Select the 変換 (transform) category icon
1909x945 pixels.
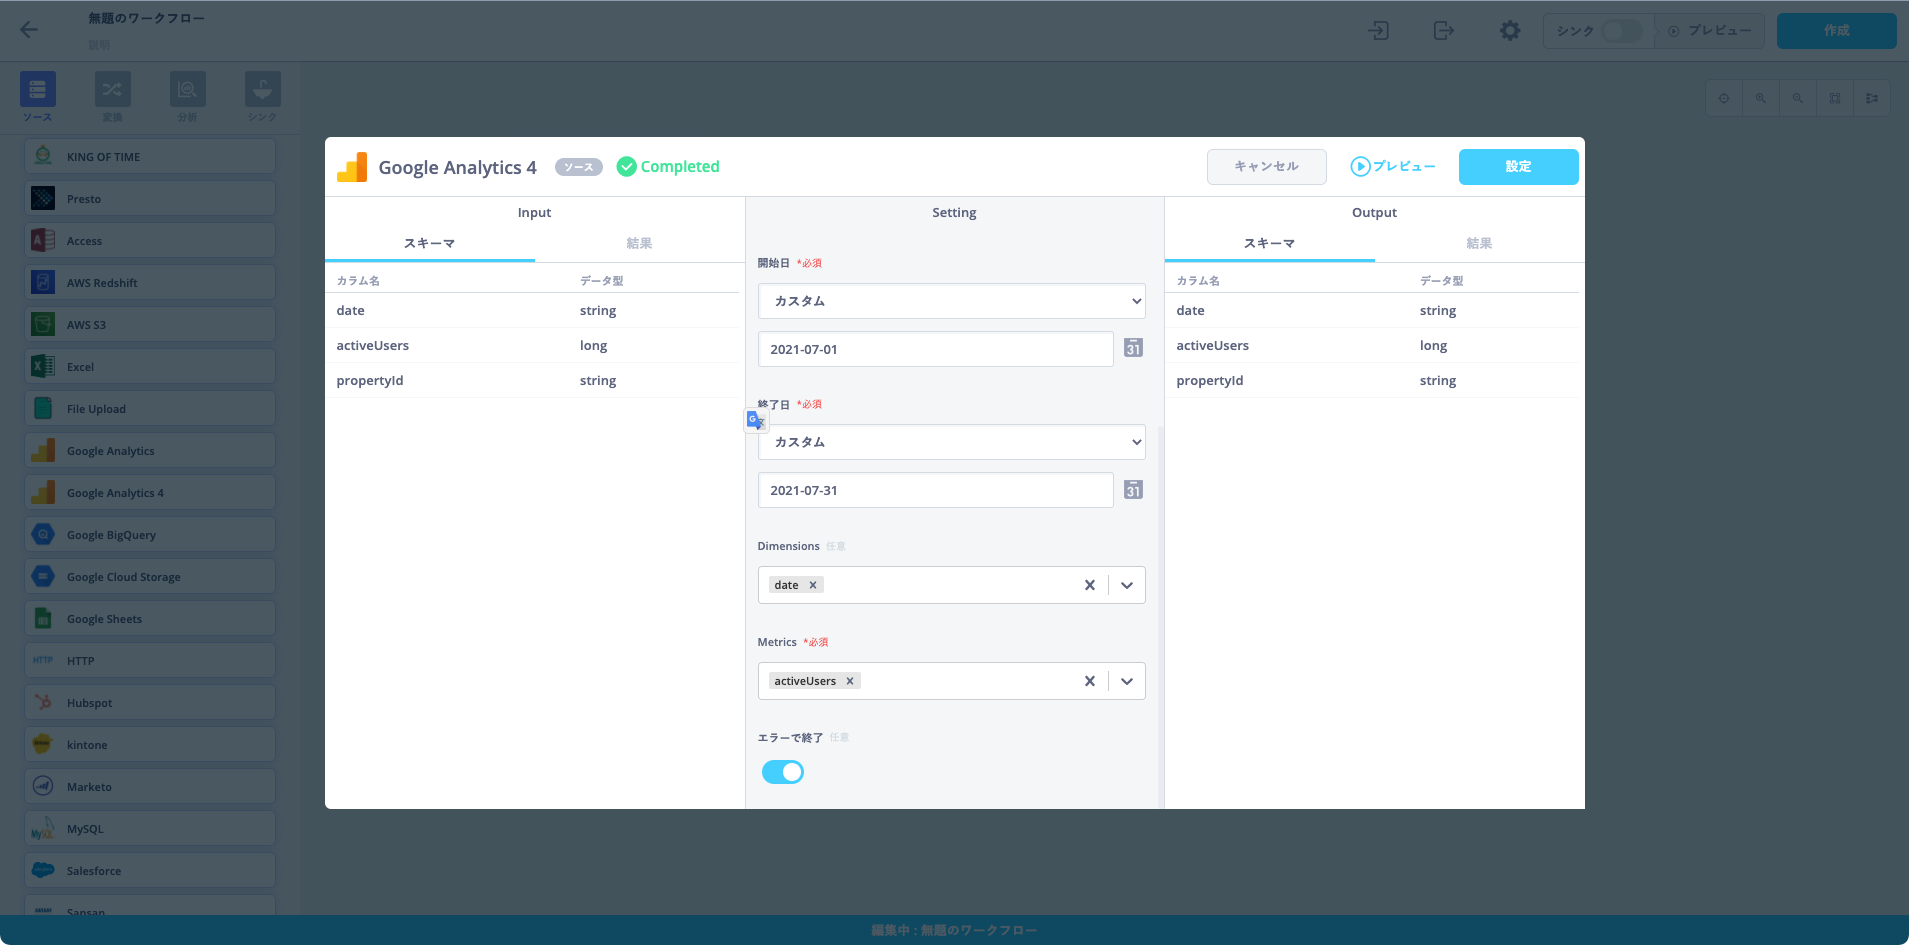pyautogui.click(x=112, y=90)
